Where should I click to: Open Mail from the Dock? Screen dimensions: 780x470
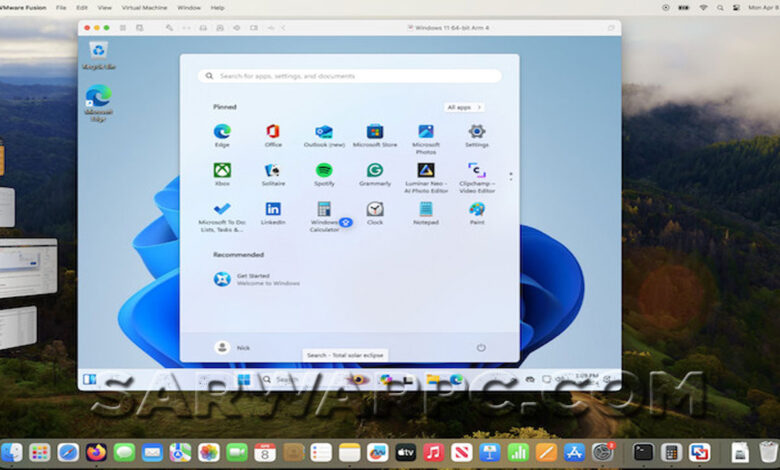(x=152, y=452)
